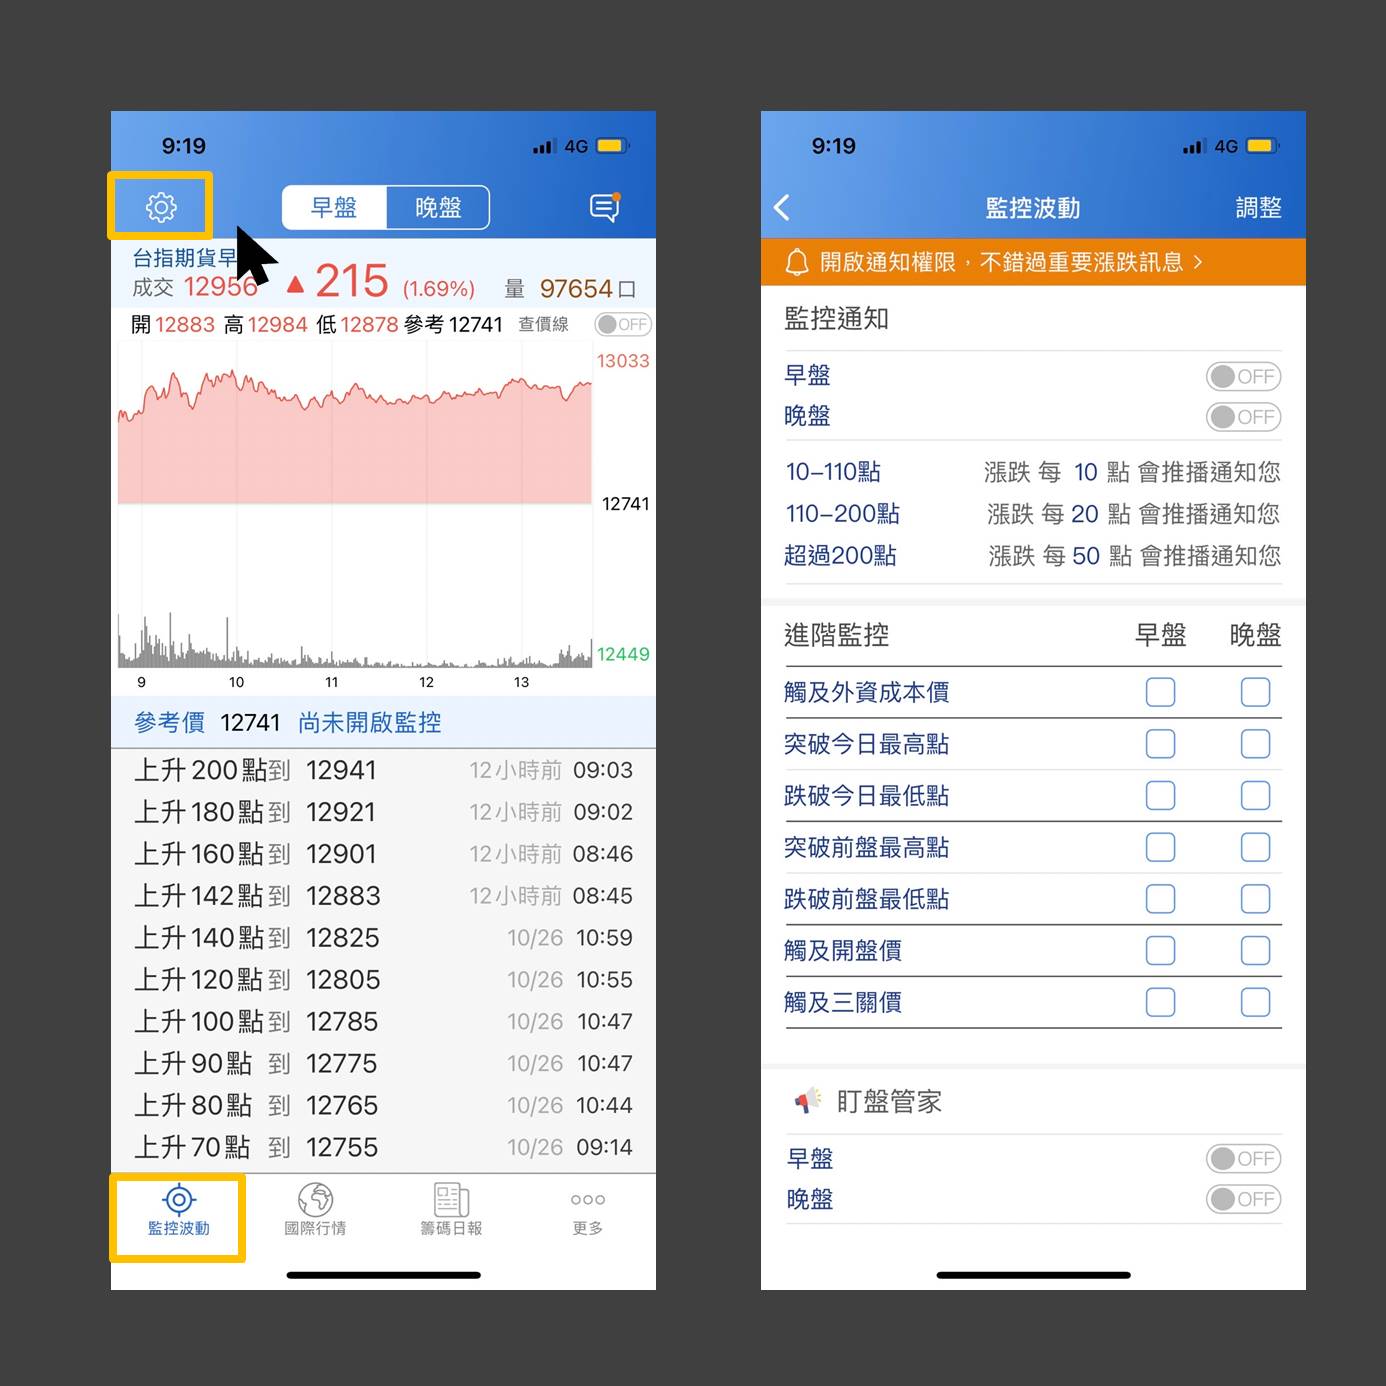Tap 110–200點 notification range row
Image resolution: width=1386 pixels, height=1386 pixels.
point(1033,514)
